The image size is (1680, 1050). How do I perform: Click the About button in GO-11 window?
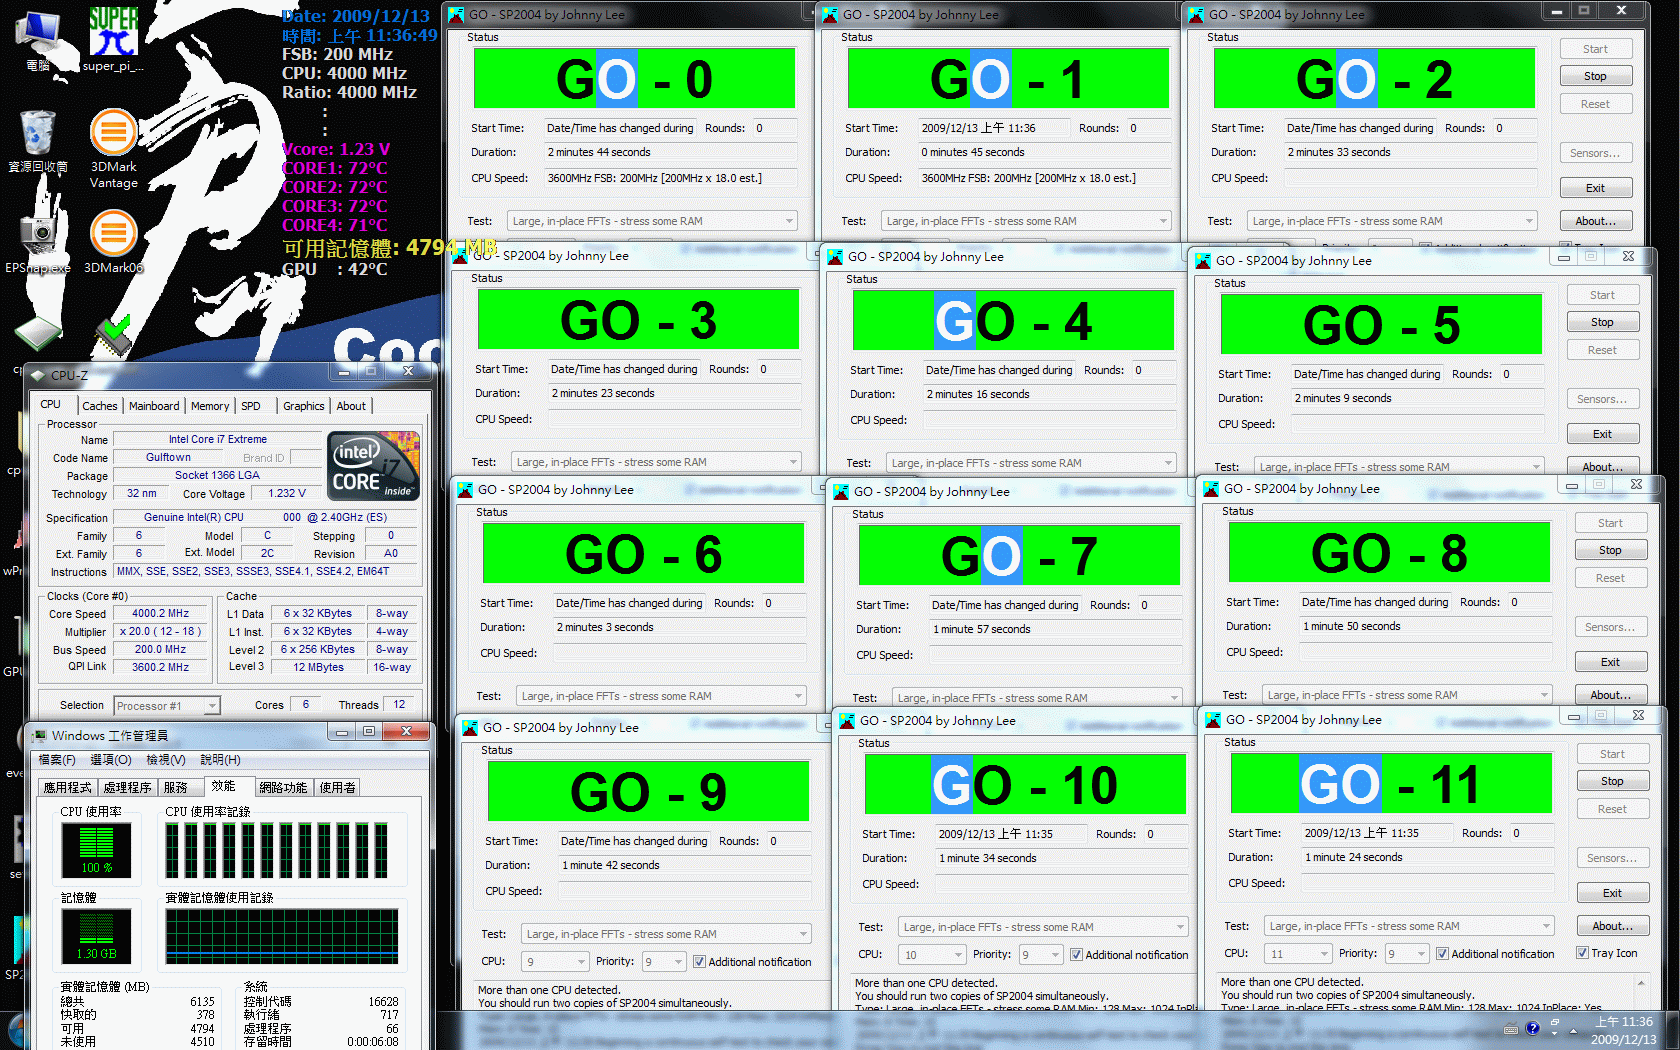coord(1612,926)
